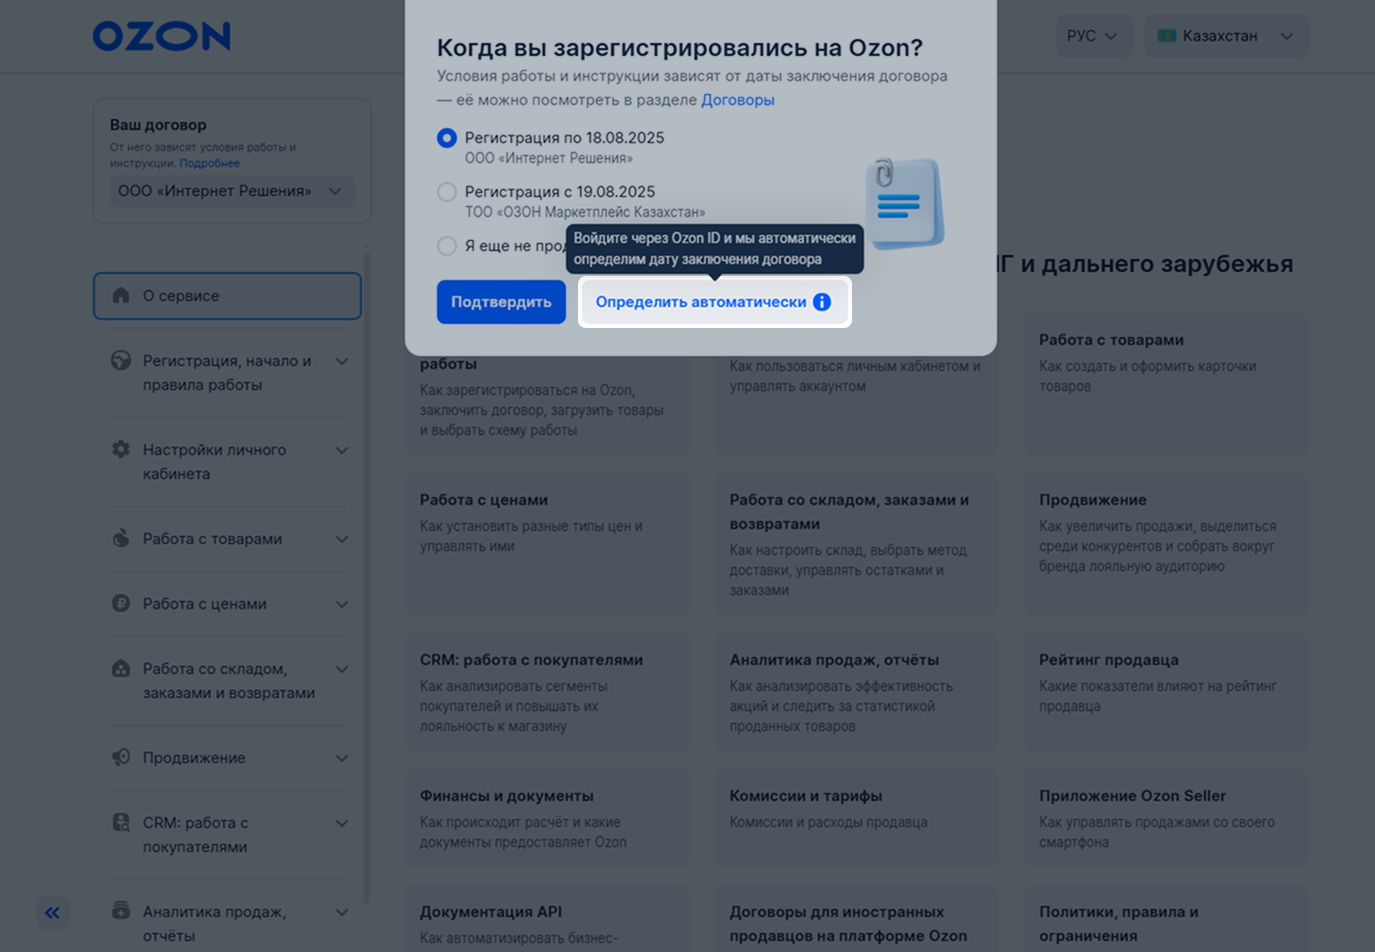
Task: Open Работа с ценами card
Action: click(x=547, y=546)
